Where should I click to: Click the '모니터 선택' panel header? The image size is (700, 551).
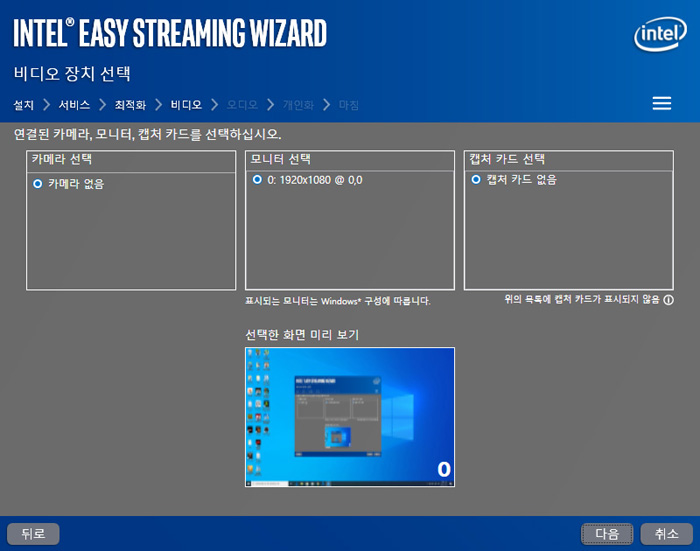point(350,160)
